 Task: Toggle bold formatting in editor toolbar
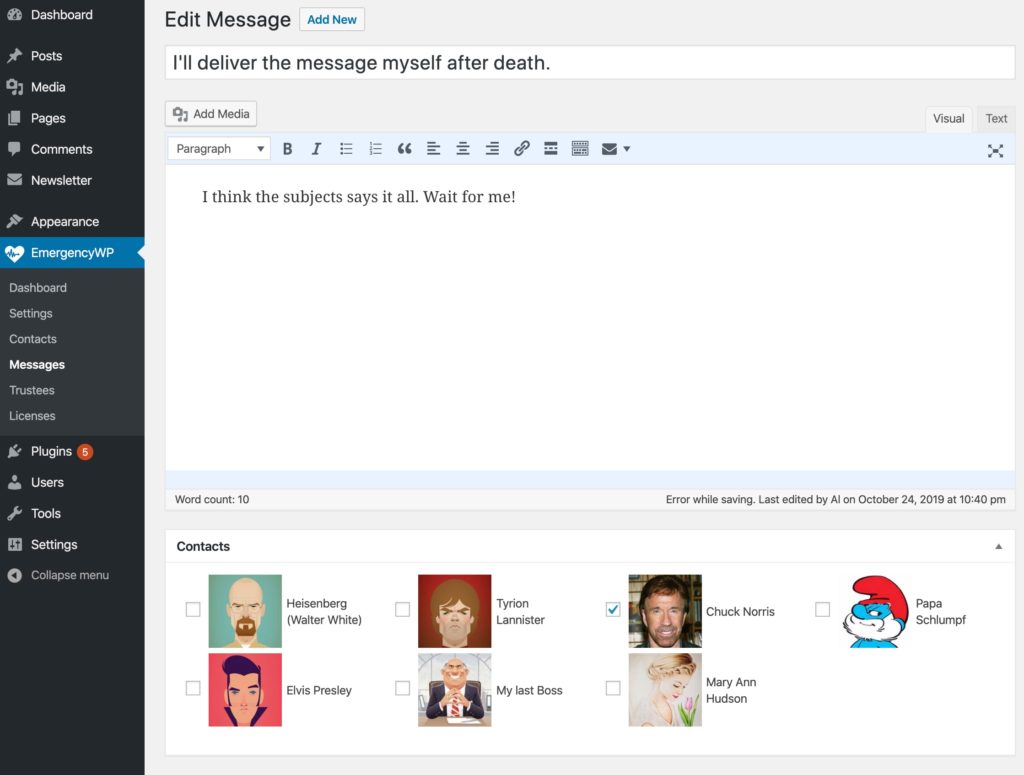pyautogui.click(x=287, y=149)
